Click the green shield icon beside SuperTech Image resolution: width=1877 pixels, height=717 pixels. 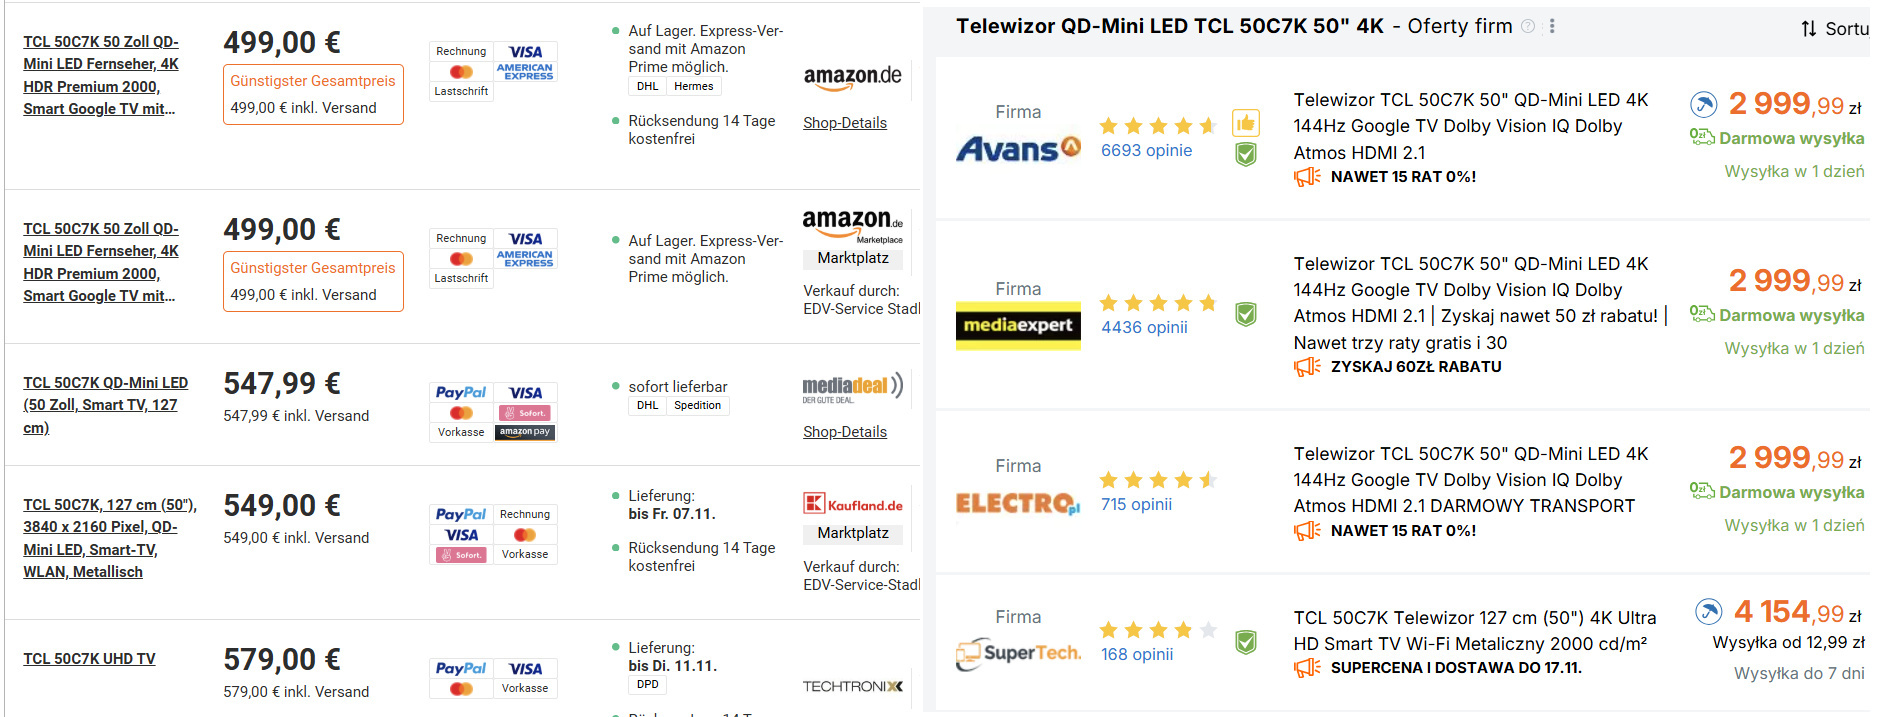point(1245,642)
